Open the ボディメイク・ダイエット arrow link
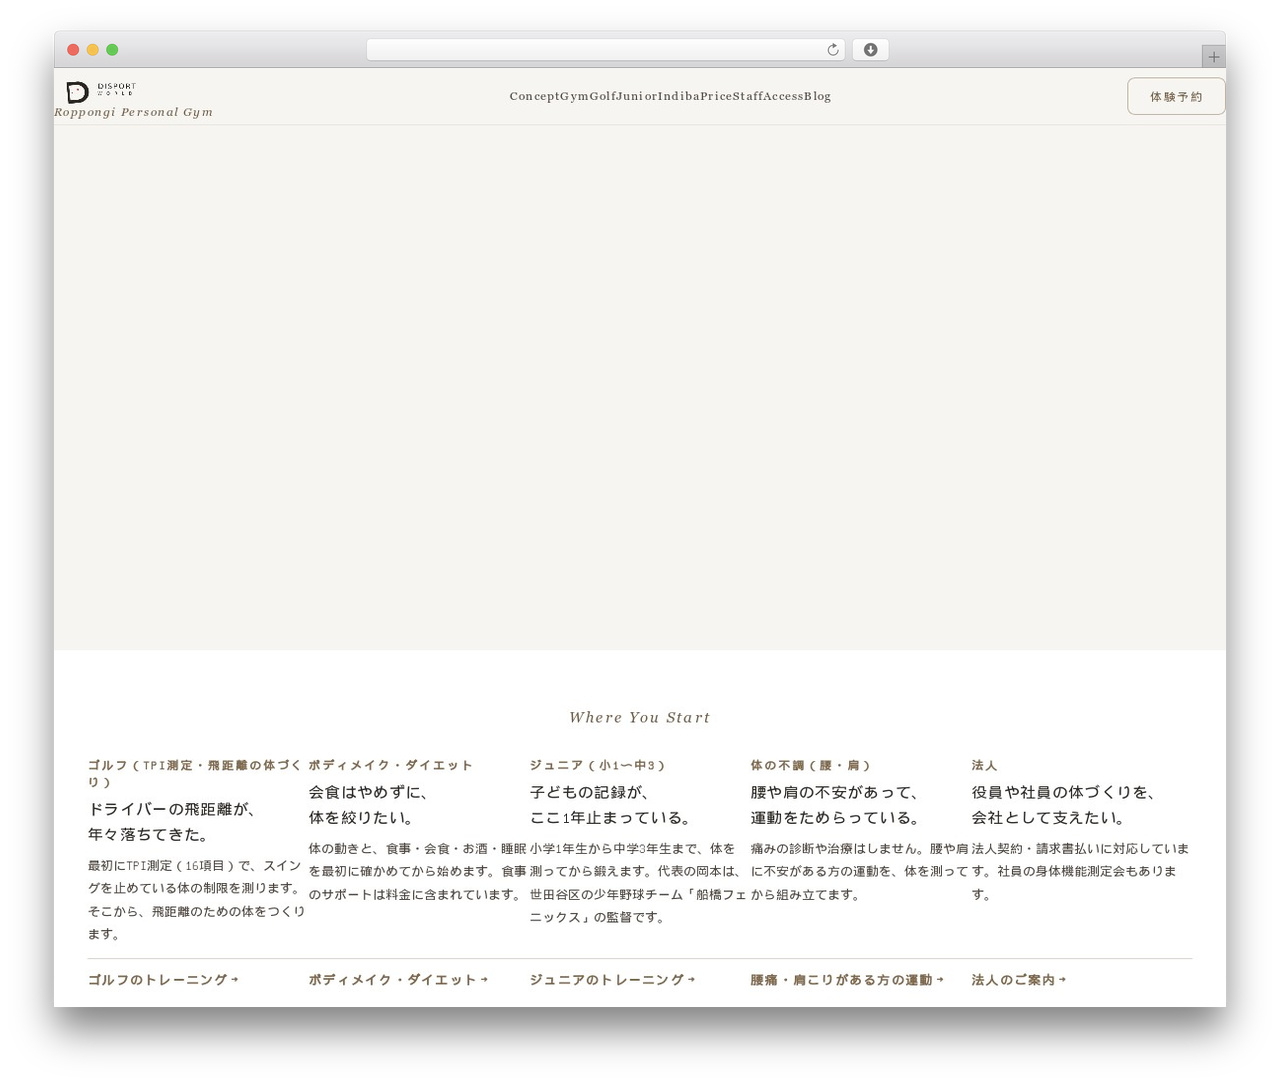The image size is (1280, 1084). [398, 980]
